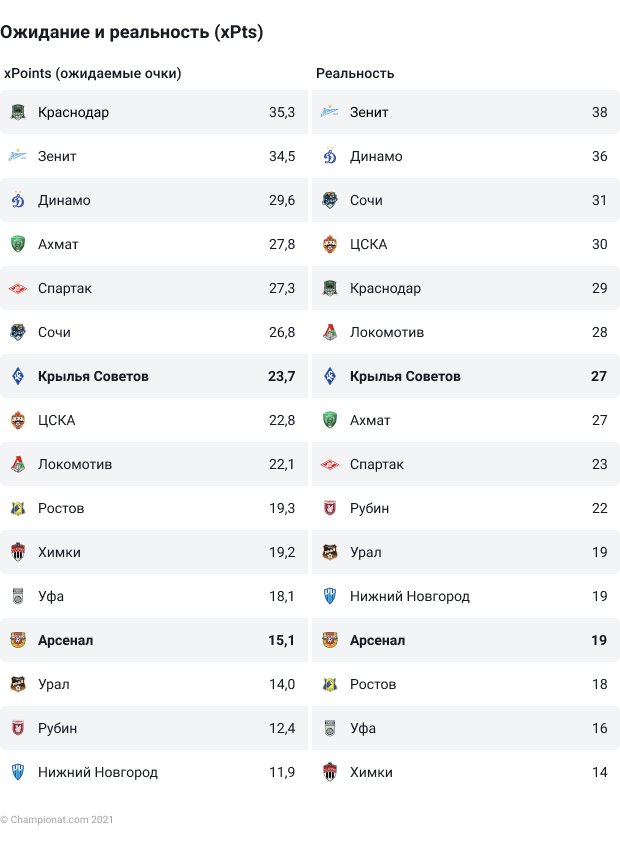The width and height of the screenshot is (620, 850).
Task: Click the Krasnodar logo in the xPoints column
Action: pyautogui.click(x=18, y=112)
